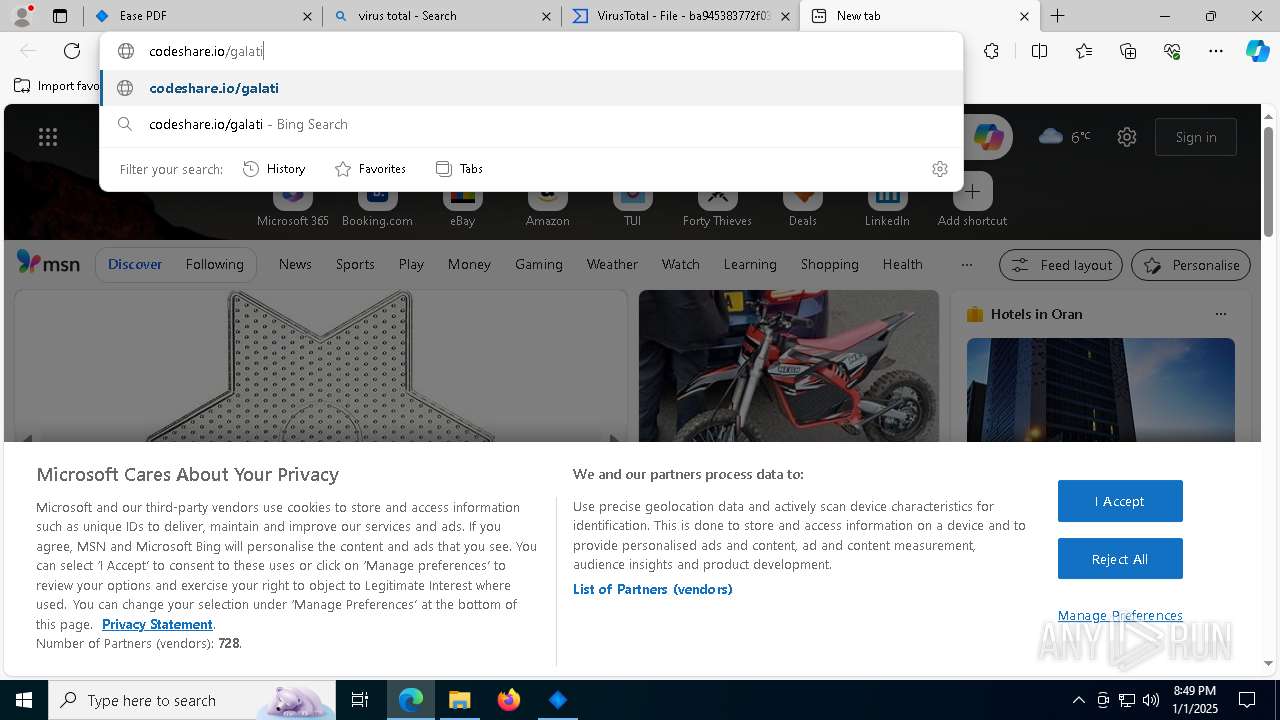Accept cookies with I Accept

[1120, 501]
